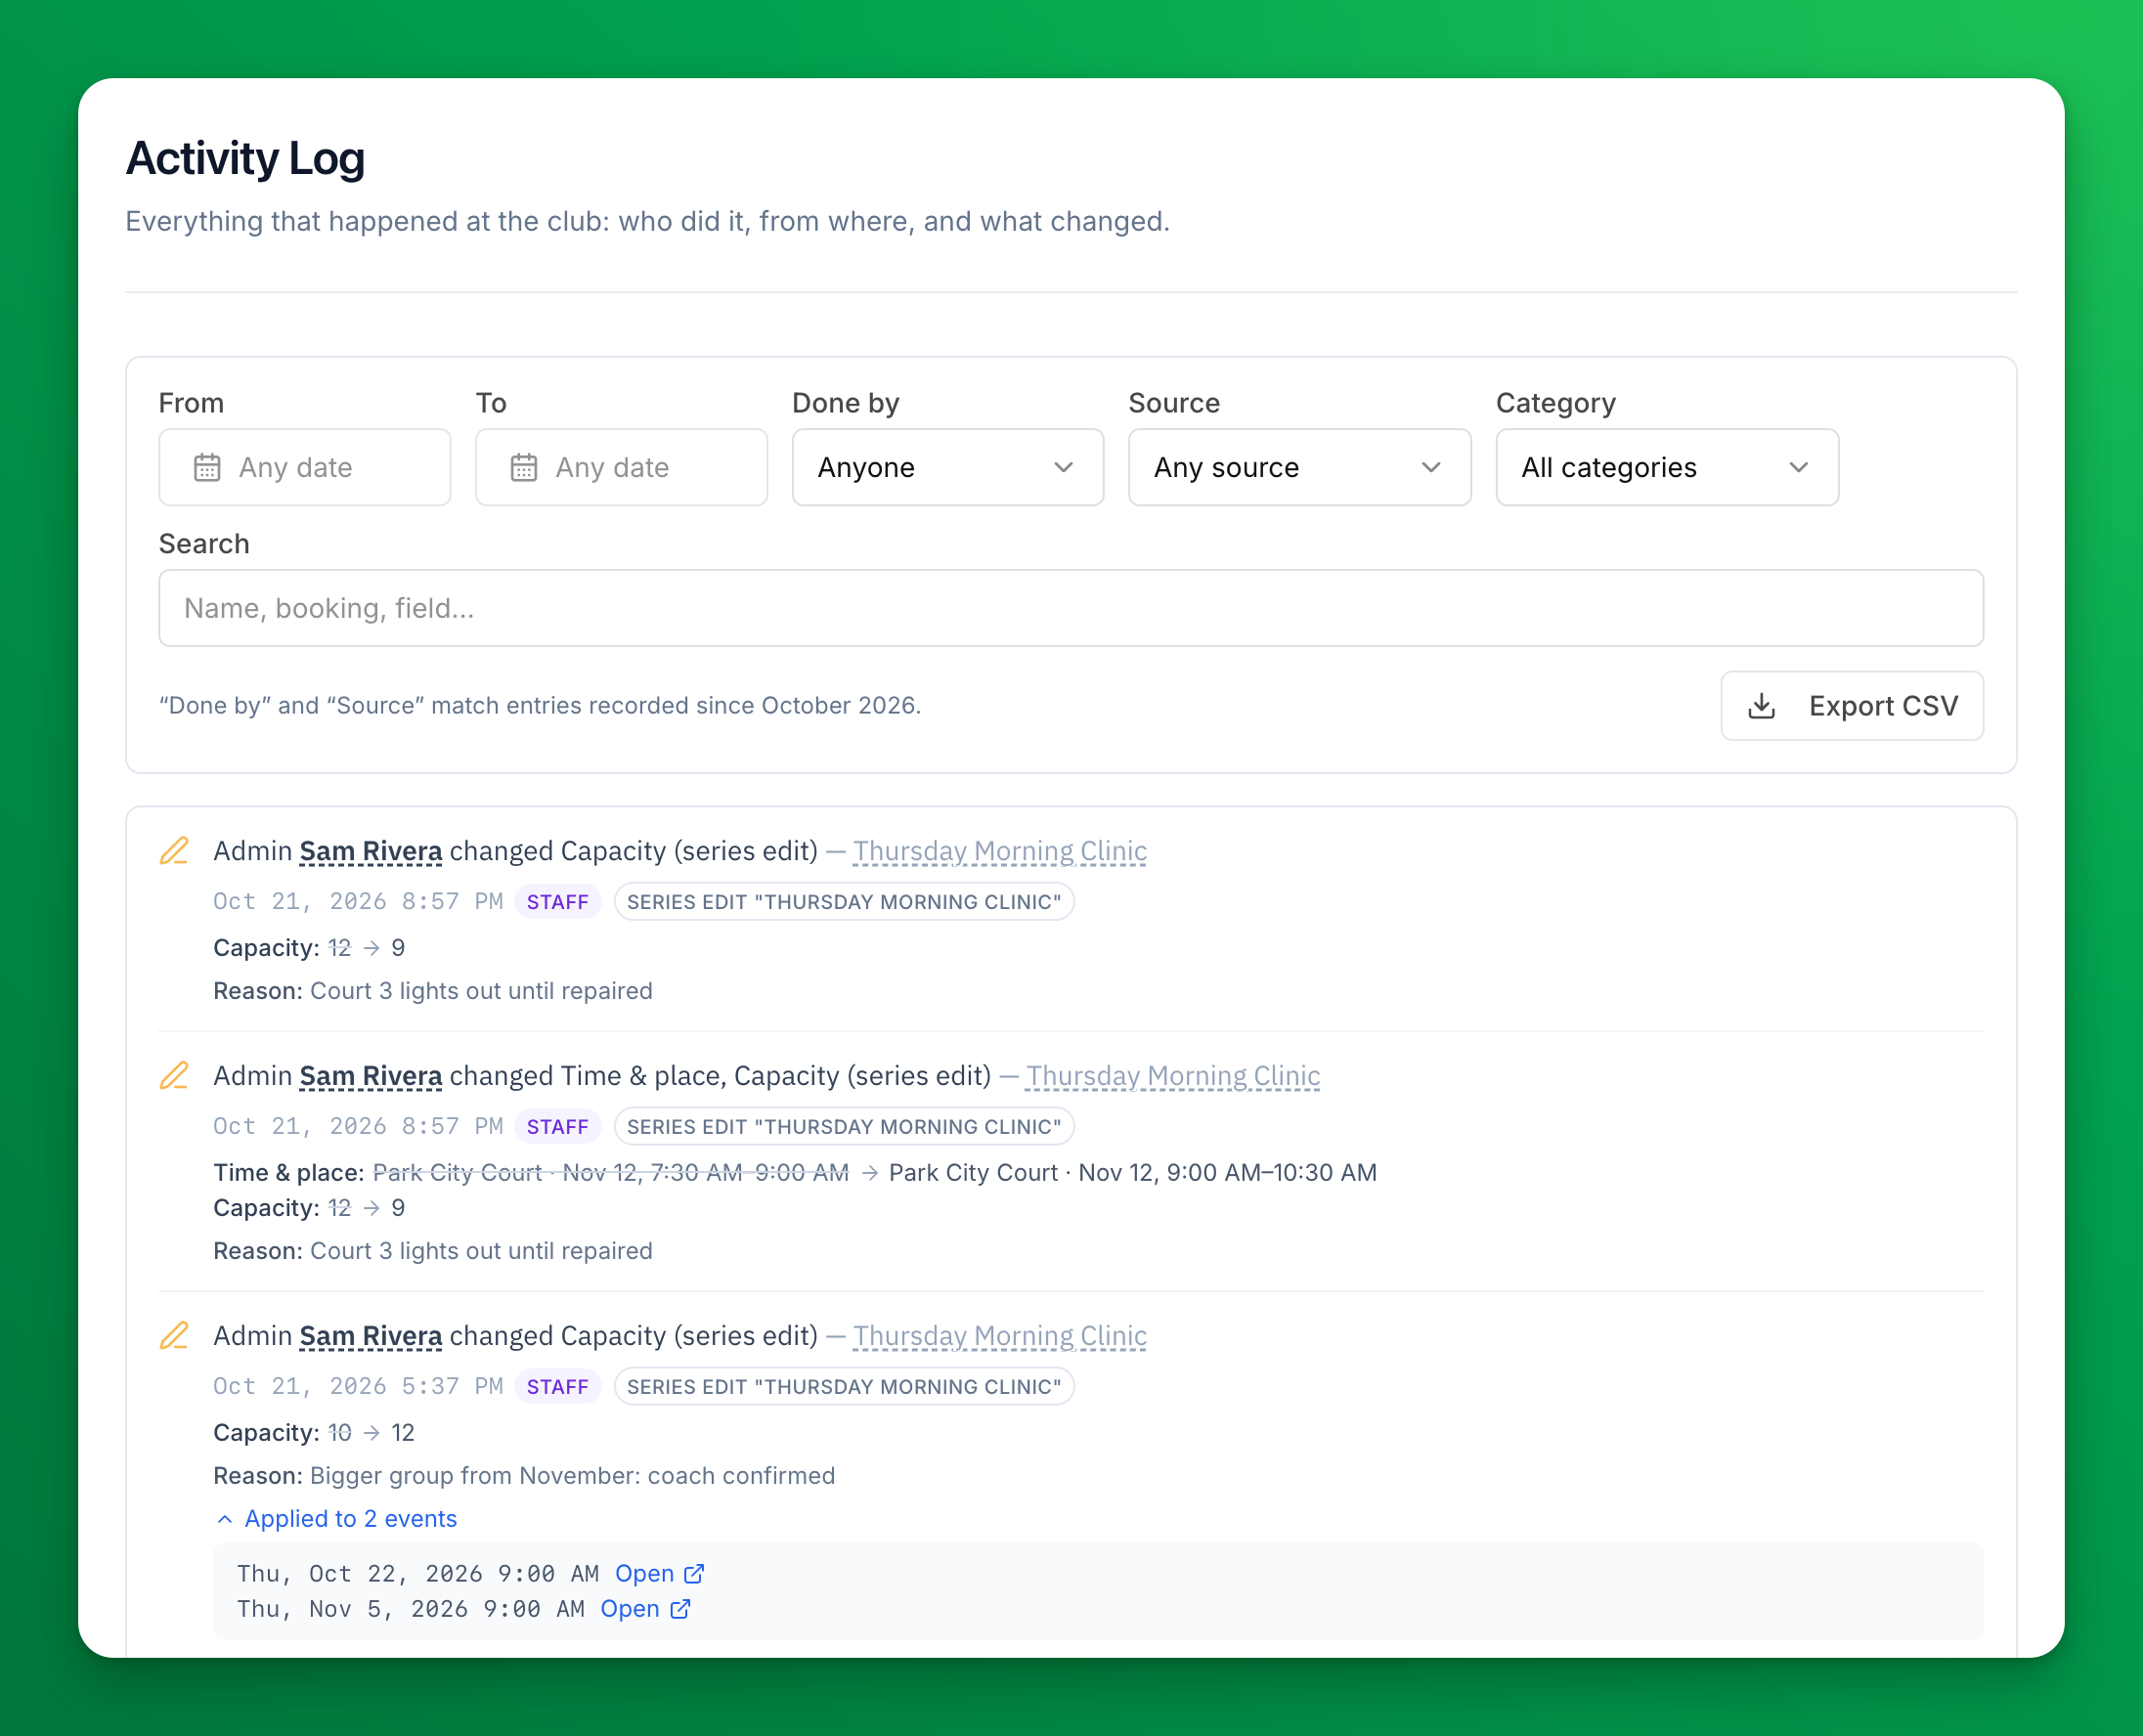
Task: Click STAFF badge on the 5:37 PM entry
Action: tap(558, 1387)
